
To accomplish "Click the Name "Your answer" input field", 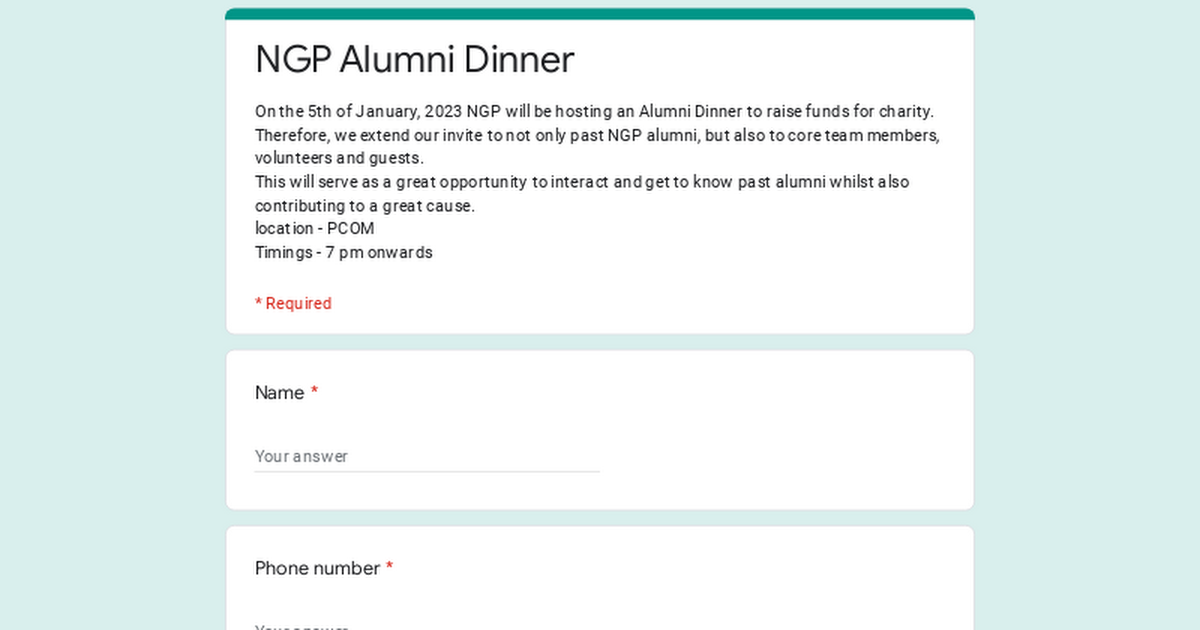I will [427, 456].
